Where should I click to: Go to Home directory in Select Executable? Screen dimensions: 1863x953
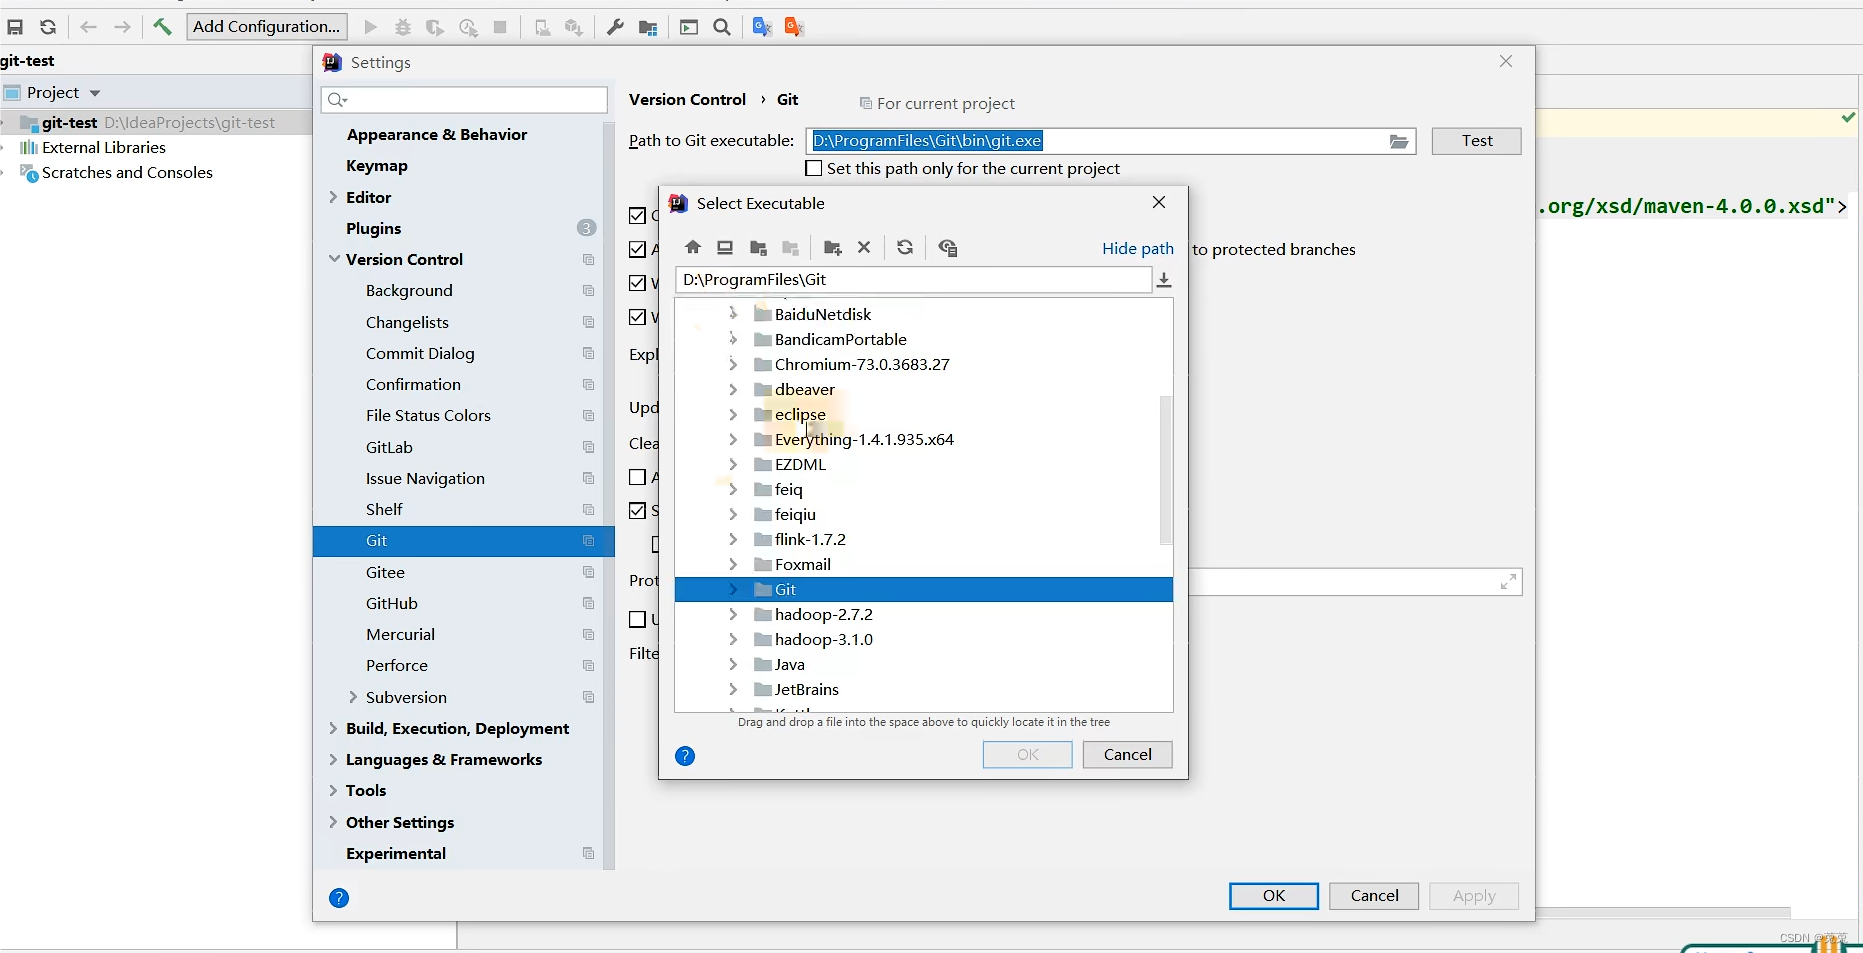pyautogui.click(x=693, y=247)
